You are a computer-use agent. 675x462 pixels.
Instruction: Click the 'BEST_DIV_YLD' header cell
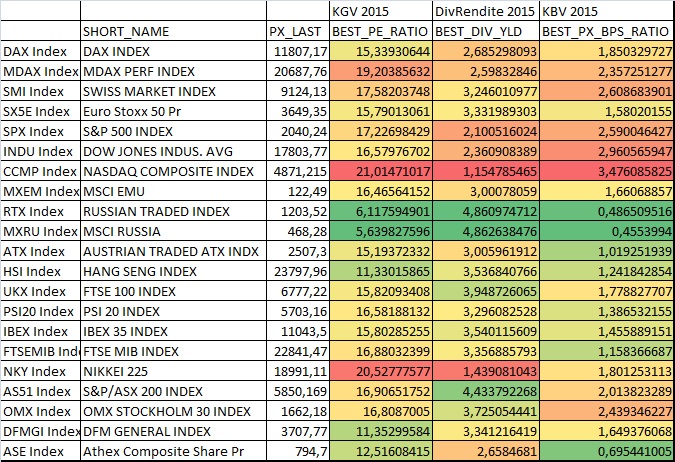click(486, 31)
